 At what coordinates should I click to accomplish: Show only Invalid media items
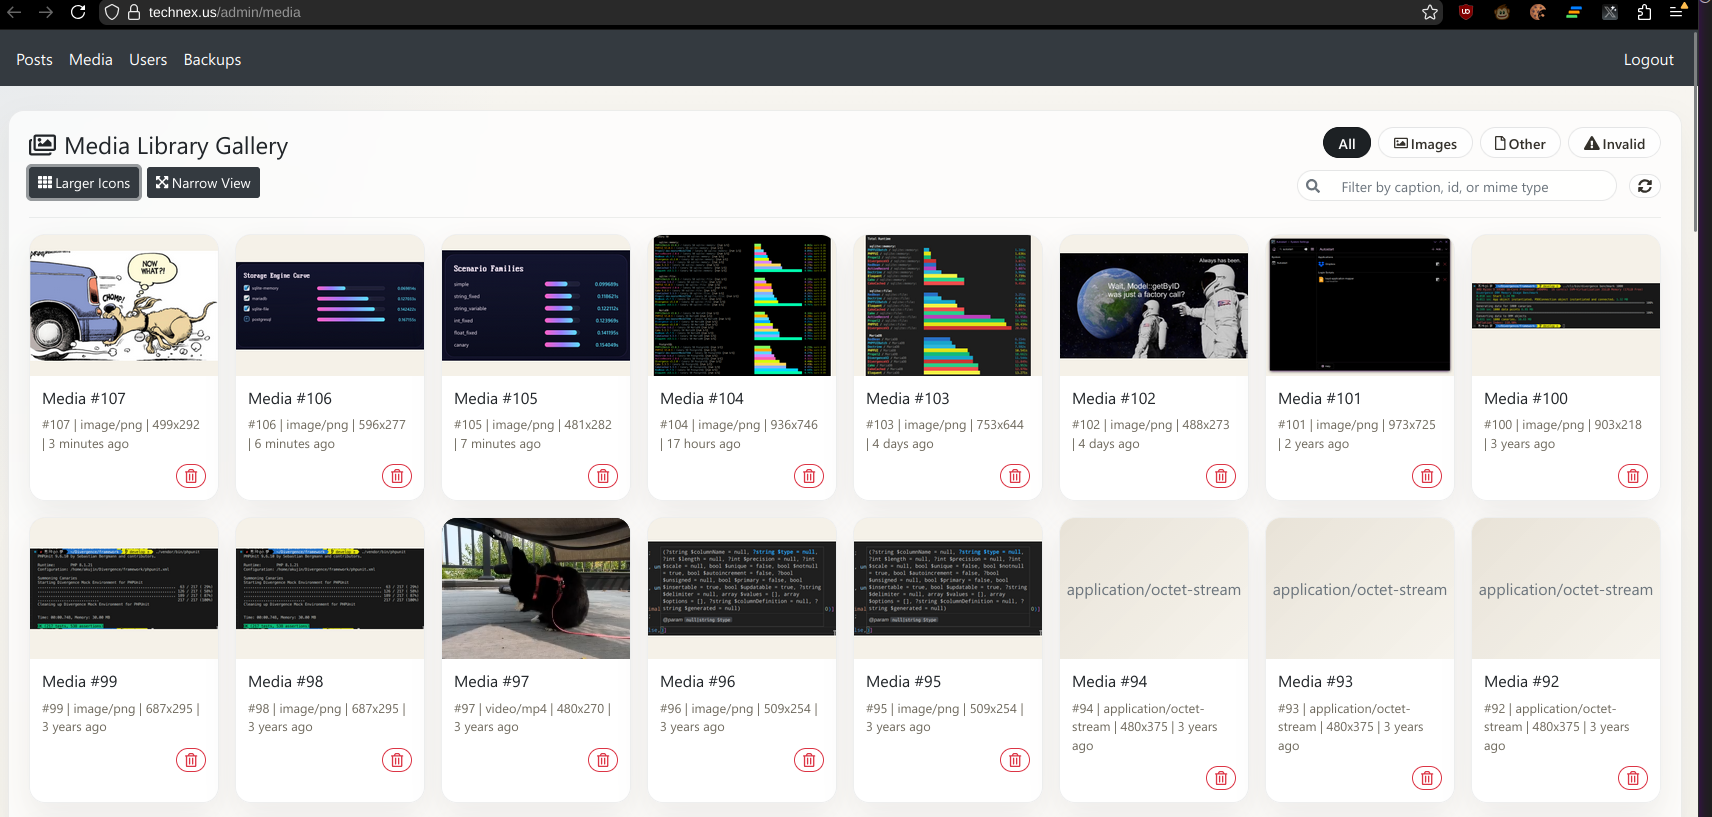pos(1614,144)
